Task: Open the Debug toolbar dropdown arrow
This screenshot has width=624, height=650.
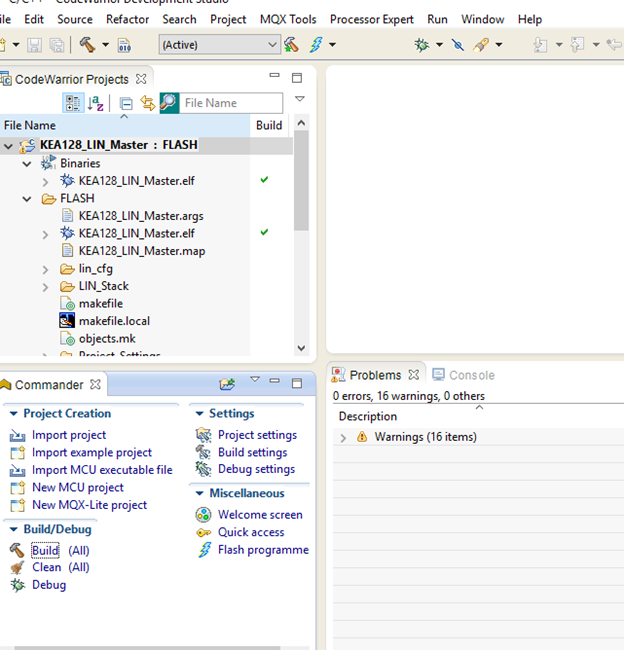Action: pos(439,44)
